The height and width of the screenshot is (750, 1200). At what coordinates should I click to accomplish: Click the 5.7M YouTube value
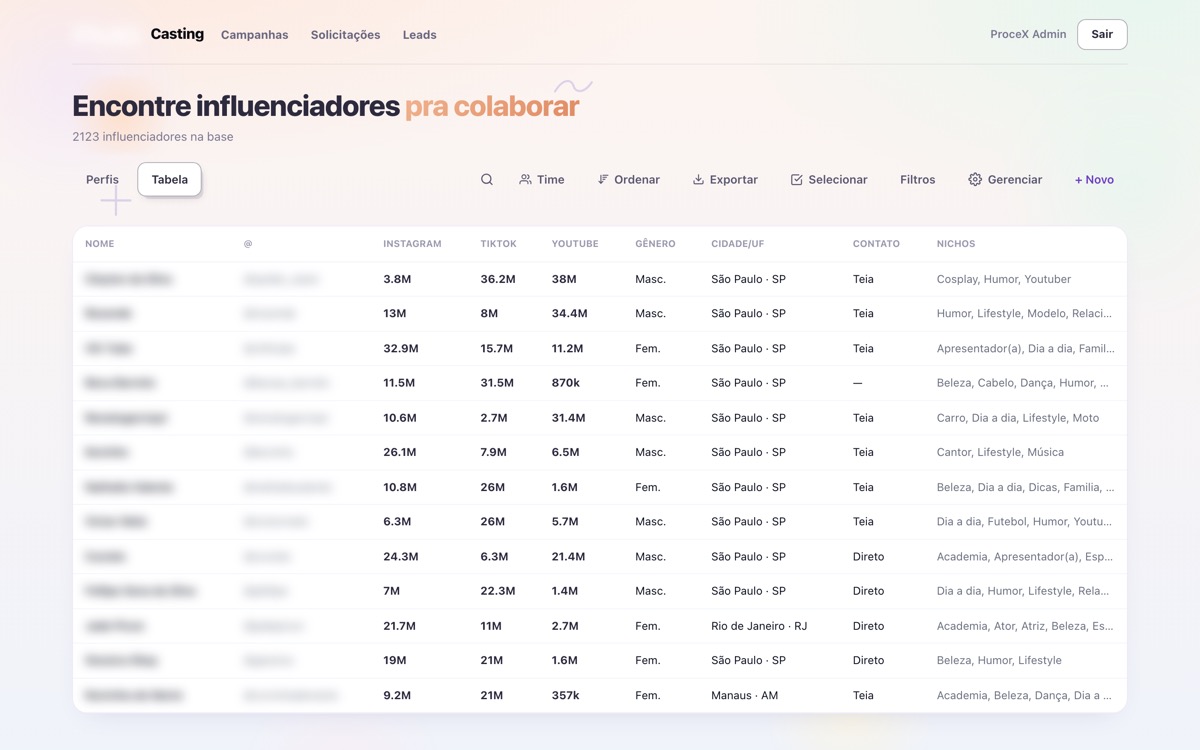click(x=565, y=521)
